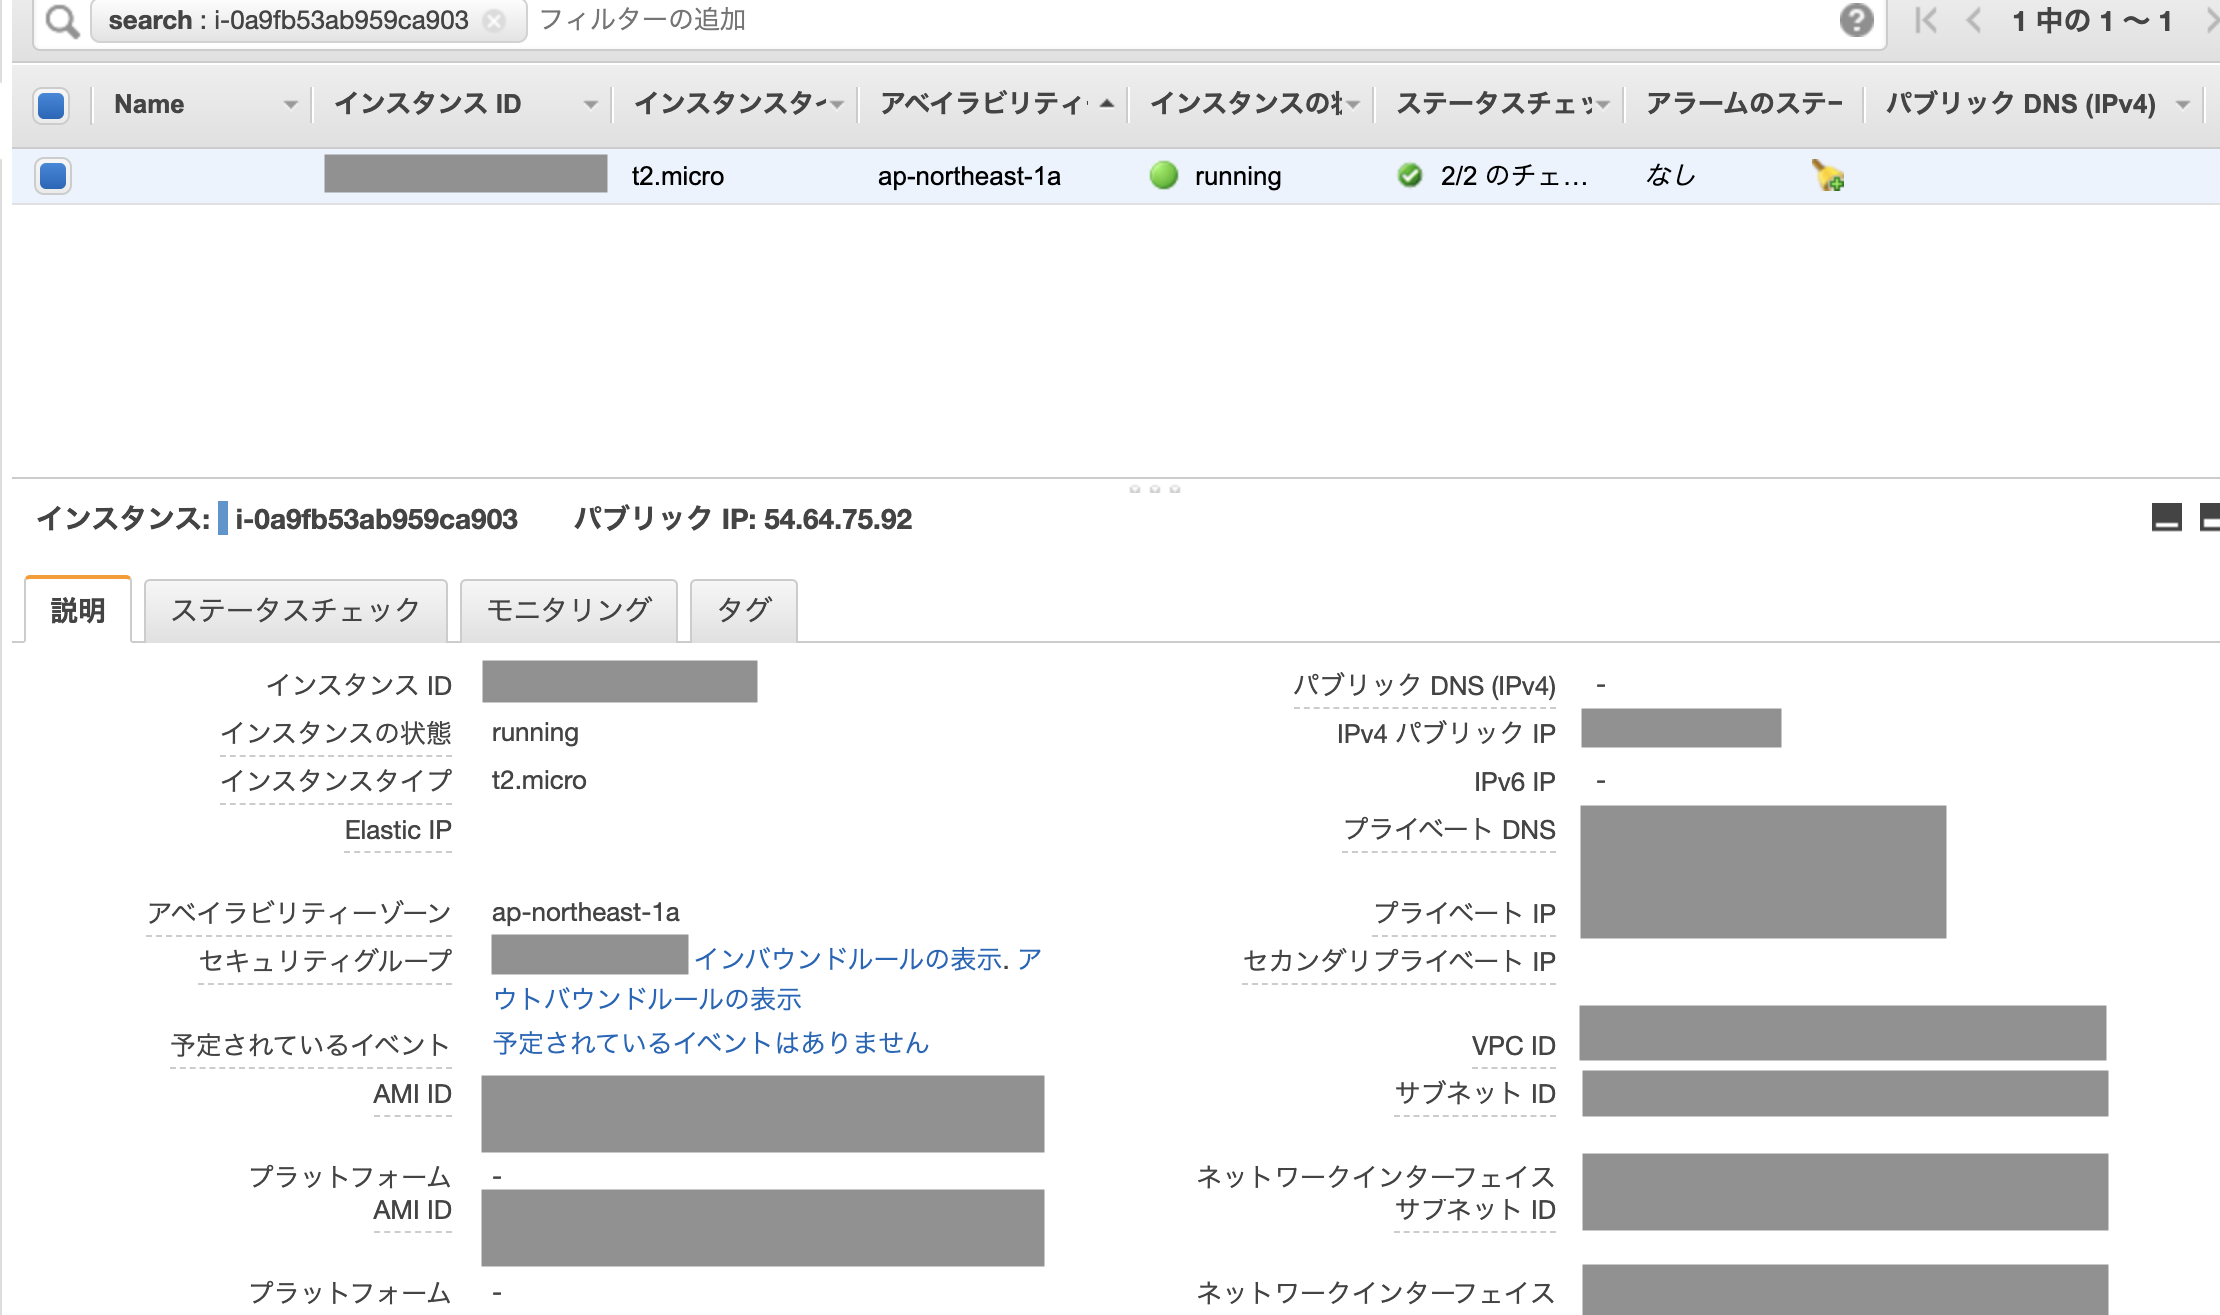Click the create alarm bell icon
This screenshot has width=2220, height=1315.
coord(1828,176)
